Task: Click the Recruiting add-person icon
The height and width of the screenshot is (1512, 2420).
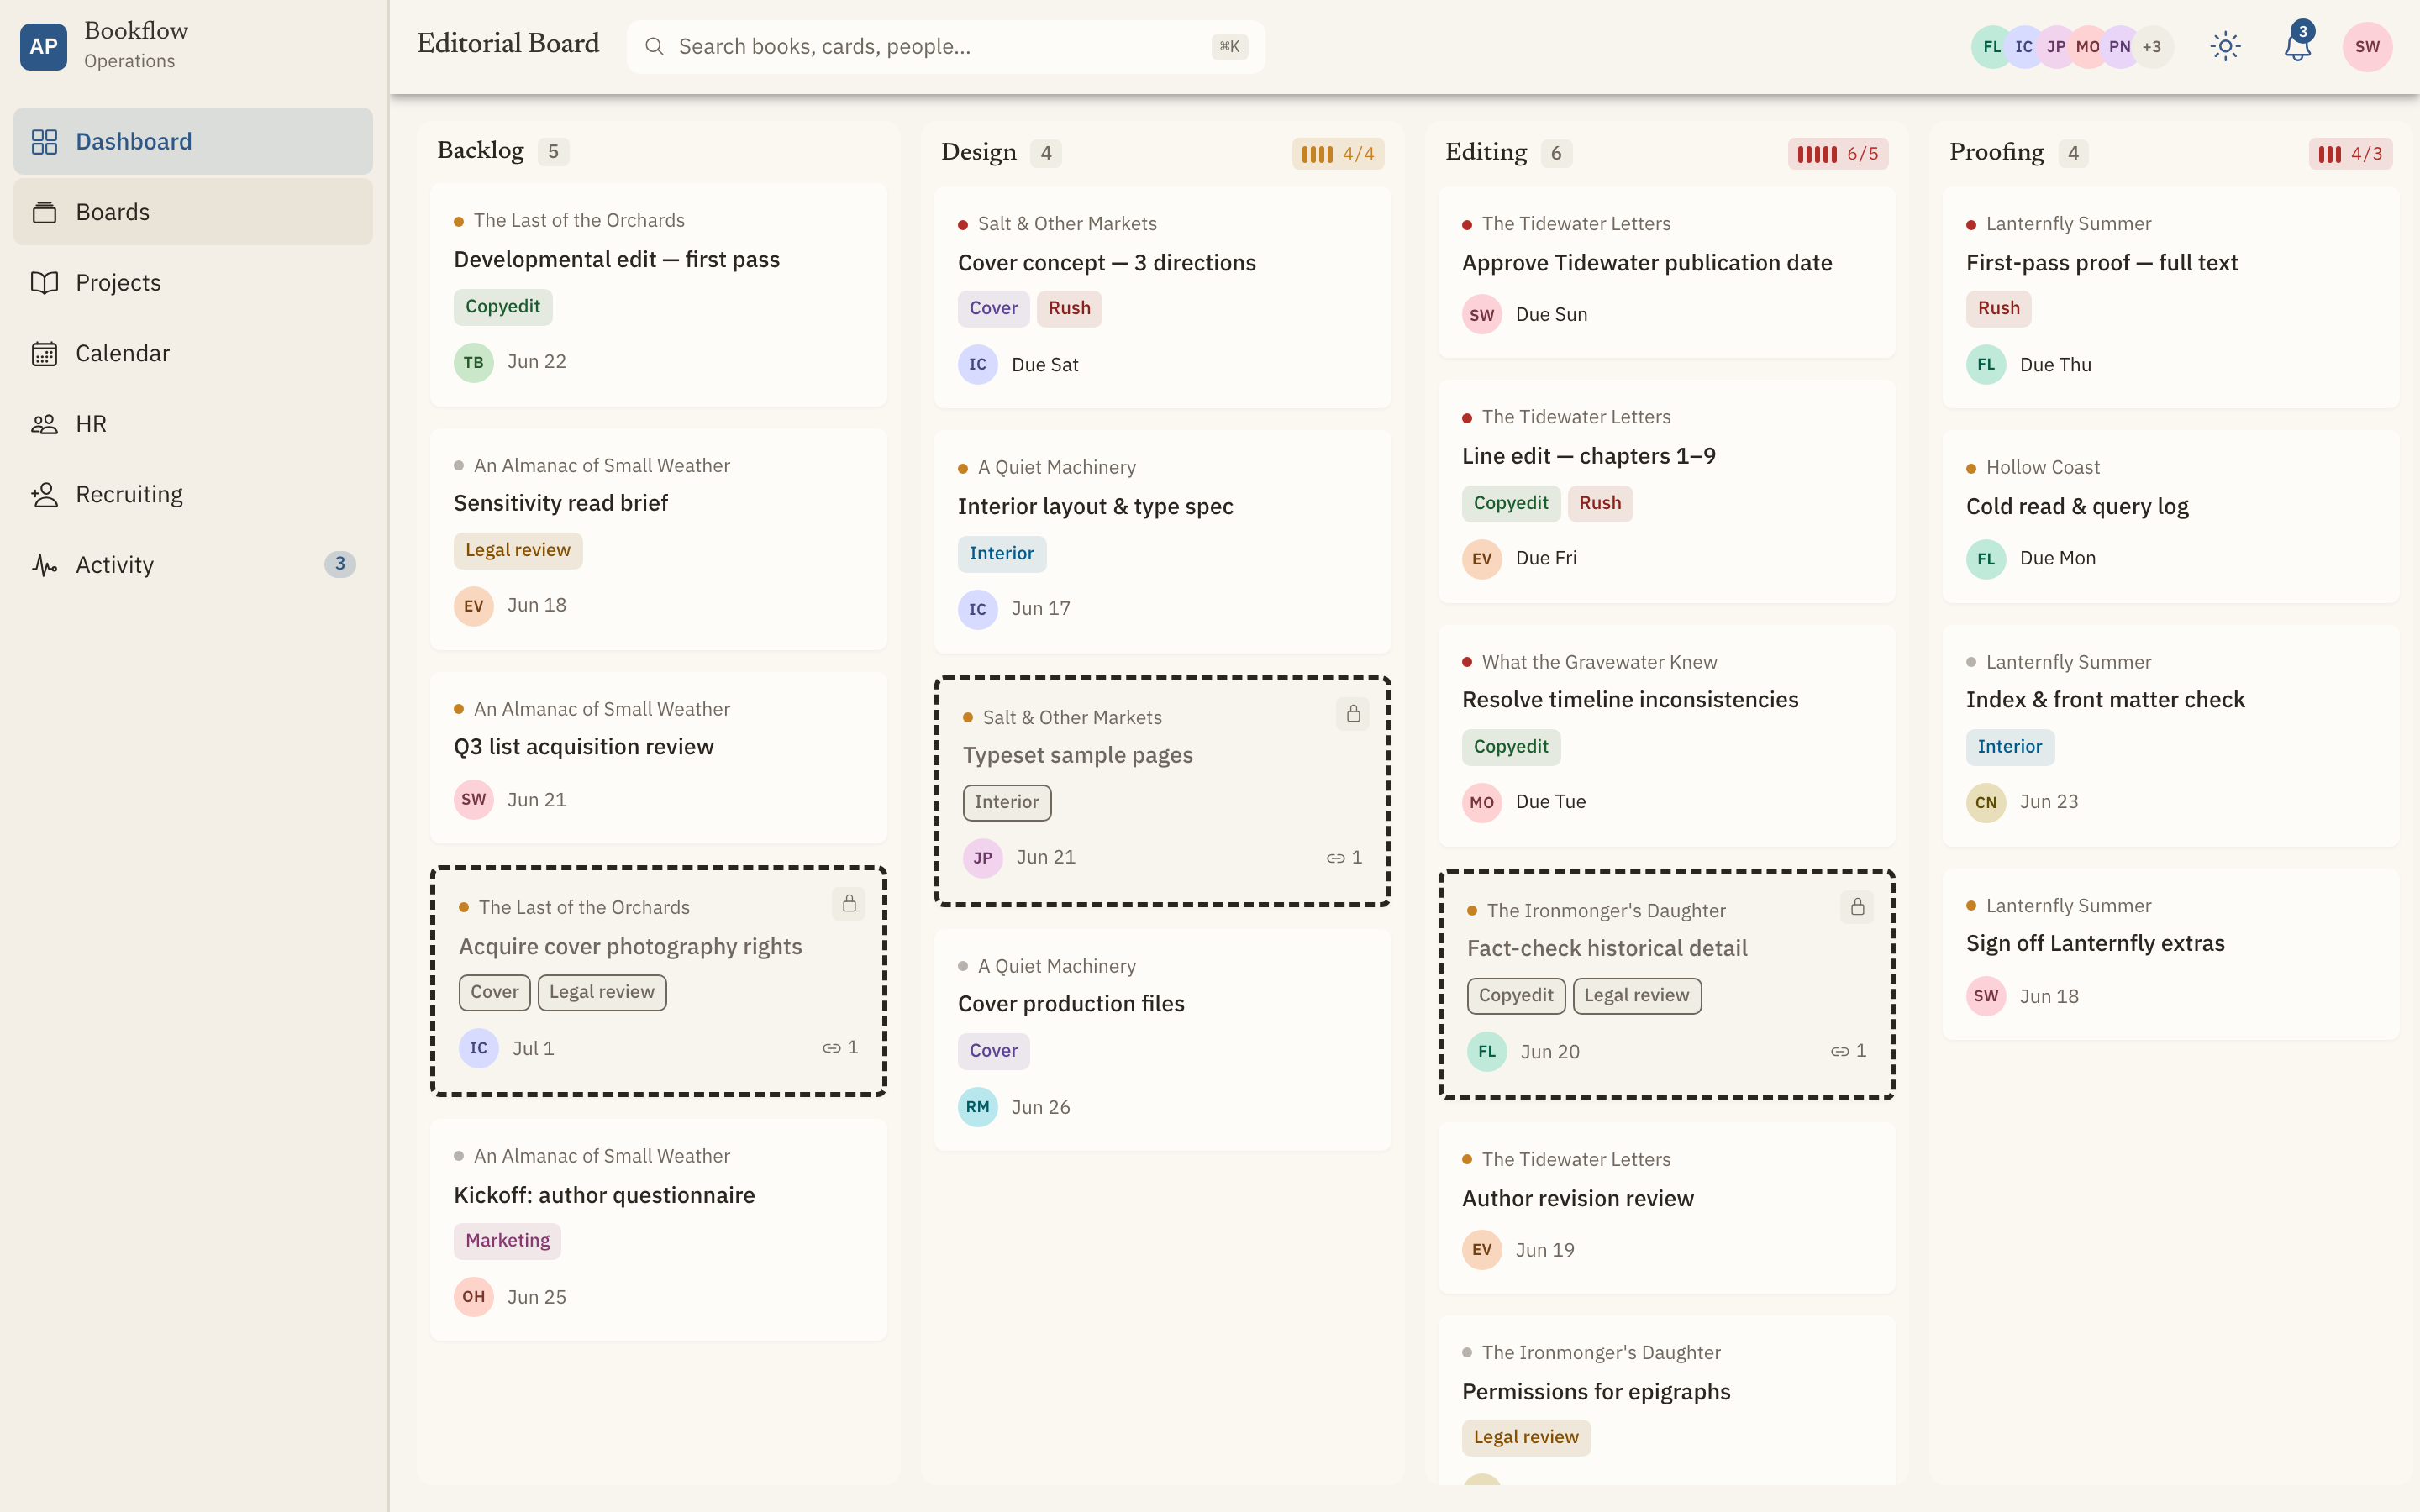Action: click(x=44, y=494)
